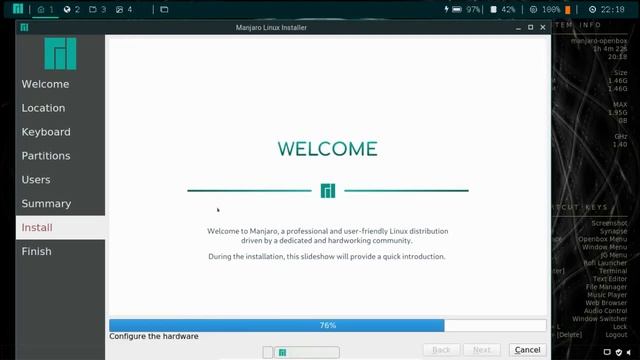This screenshot has width=640, height=360.
Task: Click 'Music Player' in the shortcut keys list
Action: pyautogui.click(x=607, y=295)
